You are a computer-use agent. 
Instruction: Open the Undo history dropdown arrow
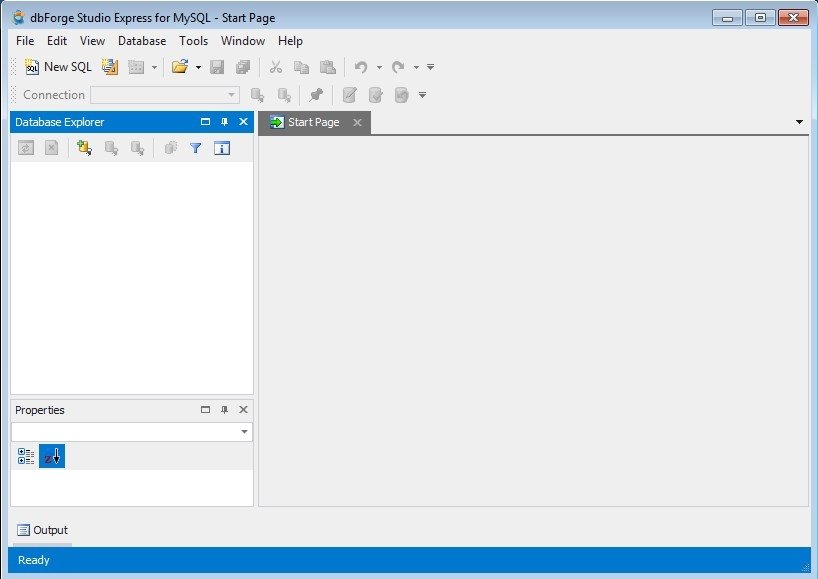(x=379, y=67)
